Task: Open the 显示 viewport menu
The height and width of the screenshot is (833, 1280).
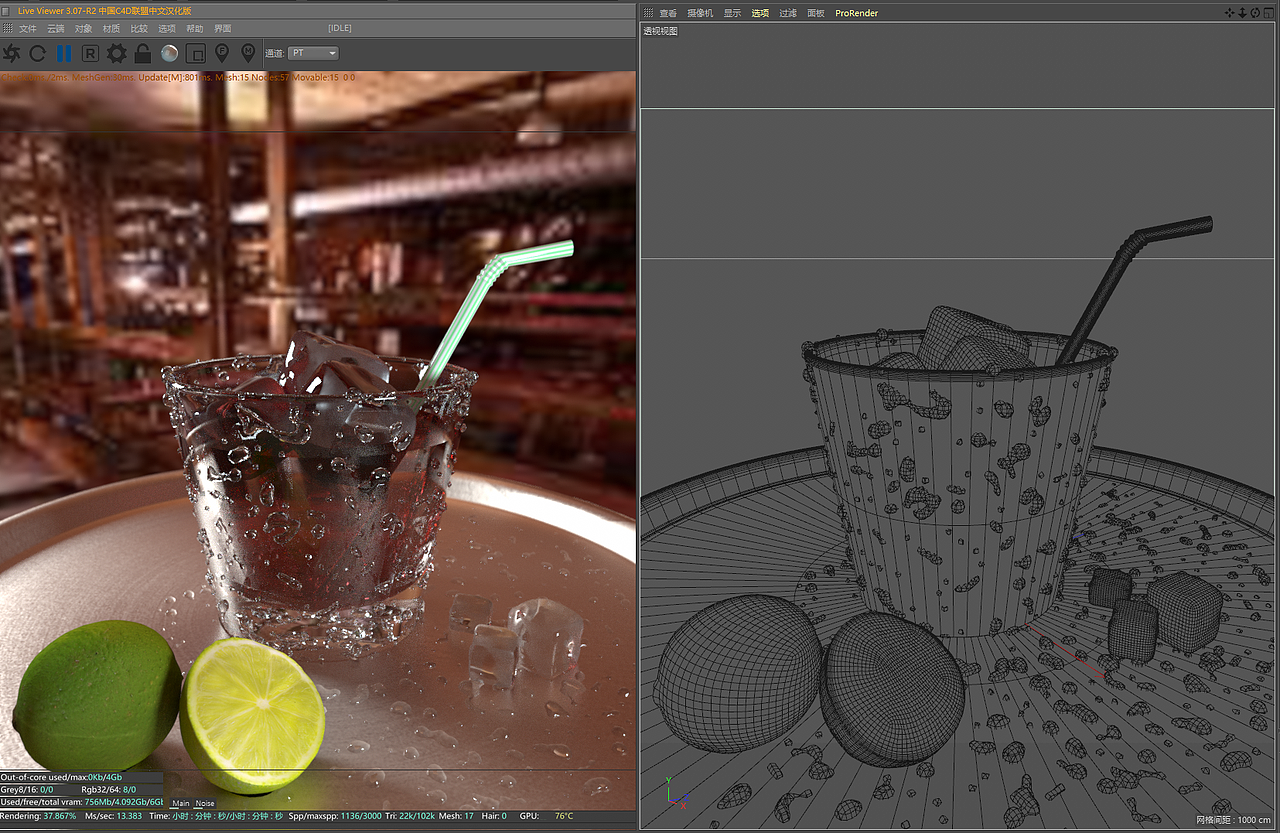Action: [733, 13]
